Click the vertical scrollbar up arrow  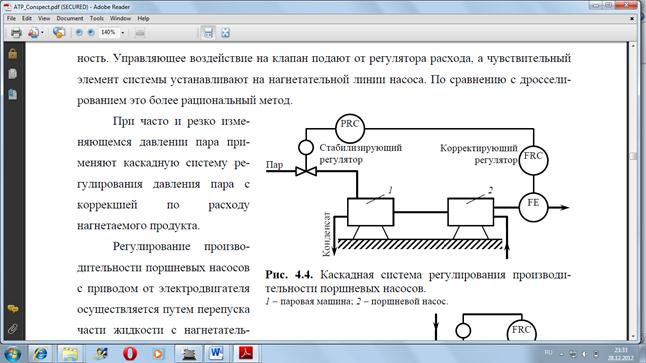click(x=634, y=45)
